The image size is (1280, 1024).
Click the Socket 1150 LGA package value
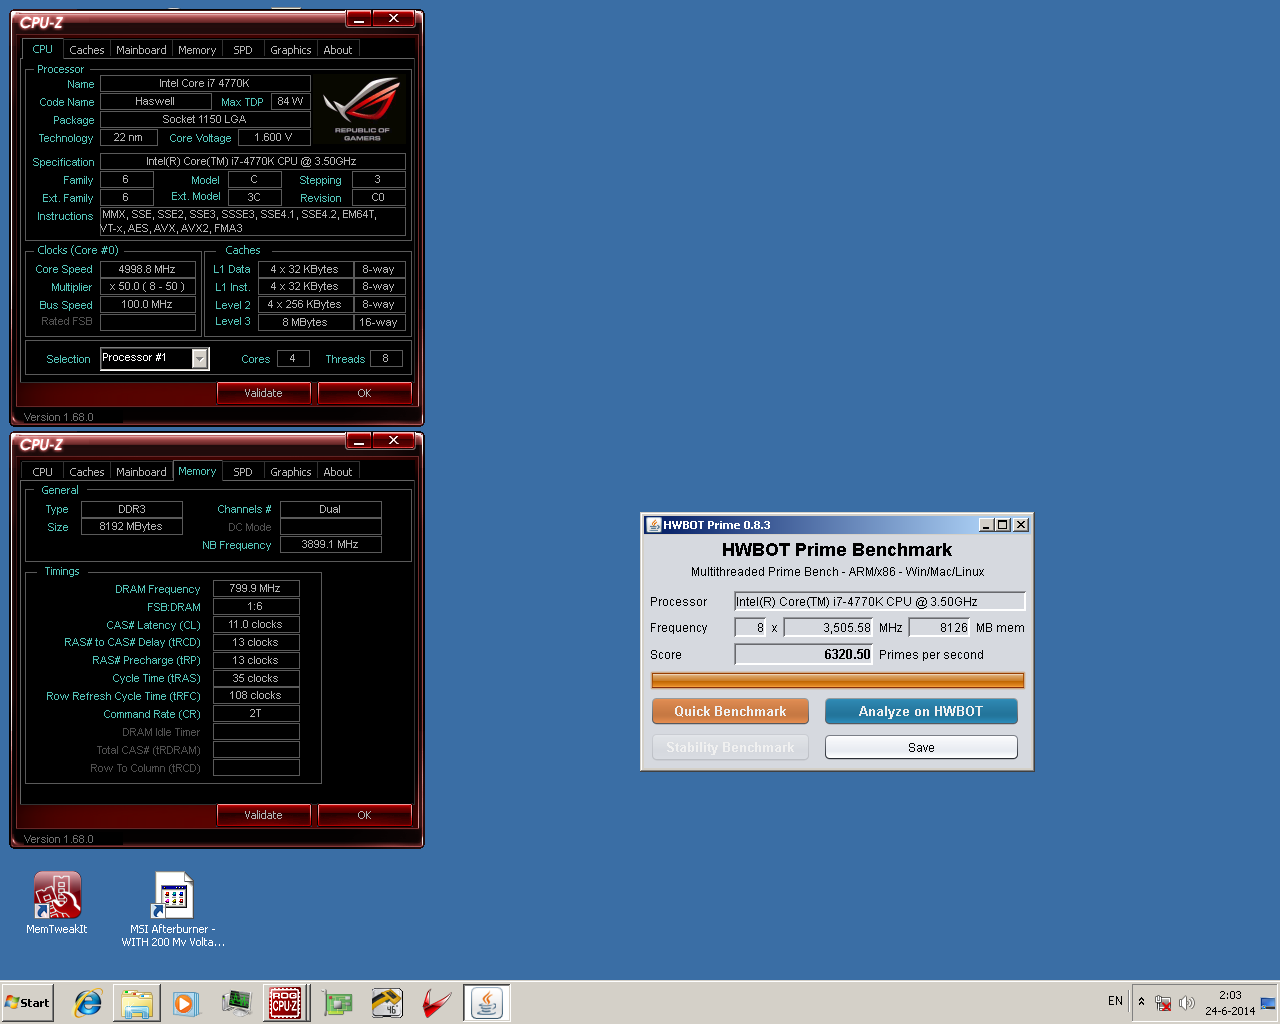[205, 119]
